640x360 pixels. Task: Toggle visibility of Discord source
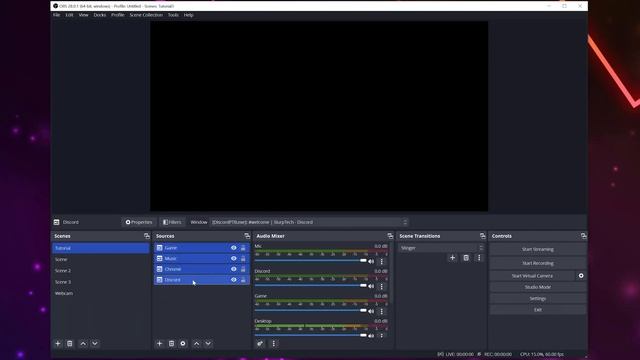[x=233, y=280]
